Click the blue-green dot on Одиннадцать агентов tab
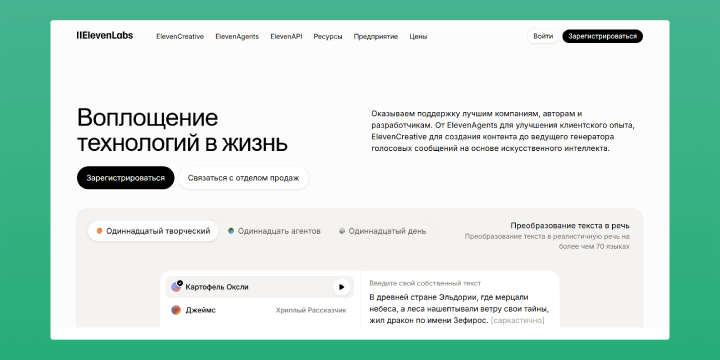Image resolution: width=720 pixels, height=360 pixels. (231, 231)
